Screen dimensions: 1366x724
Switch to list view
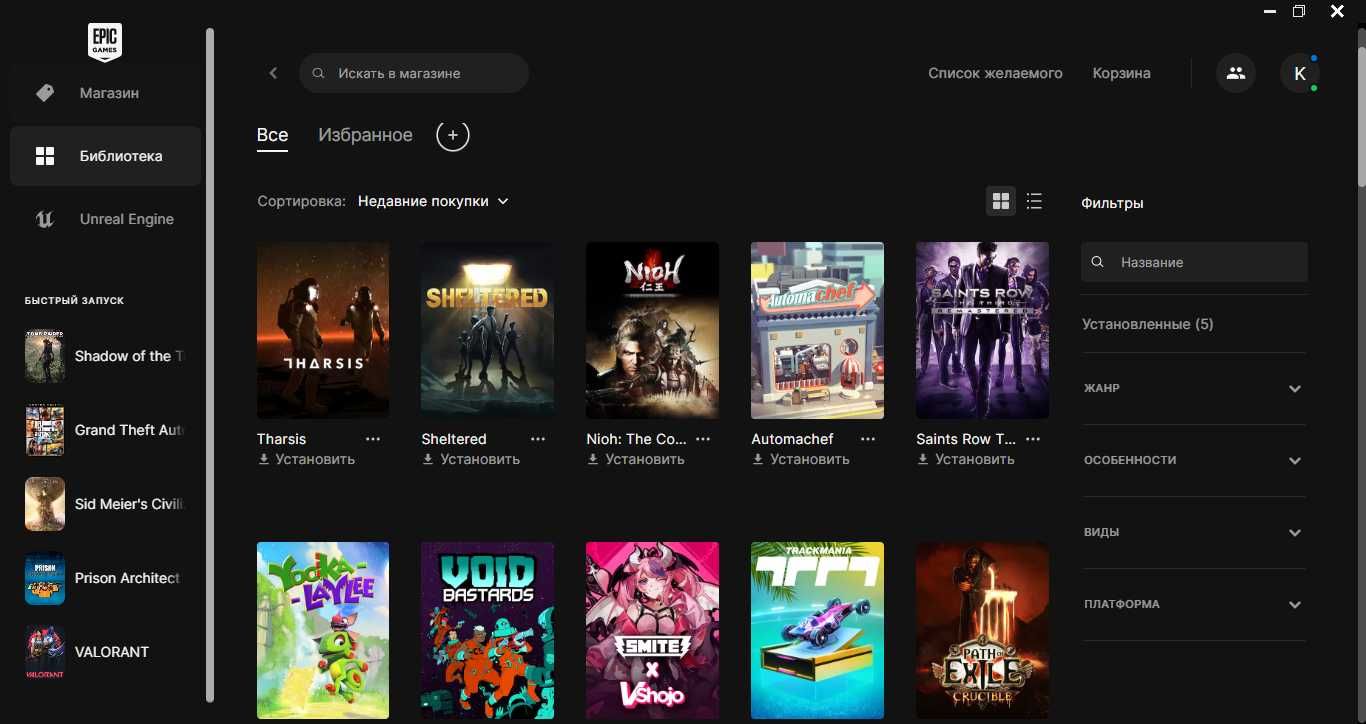point(1034,201)
